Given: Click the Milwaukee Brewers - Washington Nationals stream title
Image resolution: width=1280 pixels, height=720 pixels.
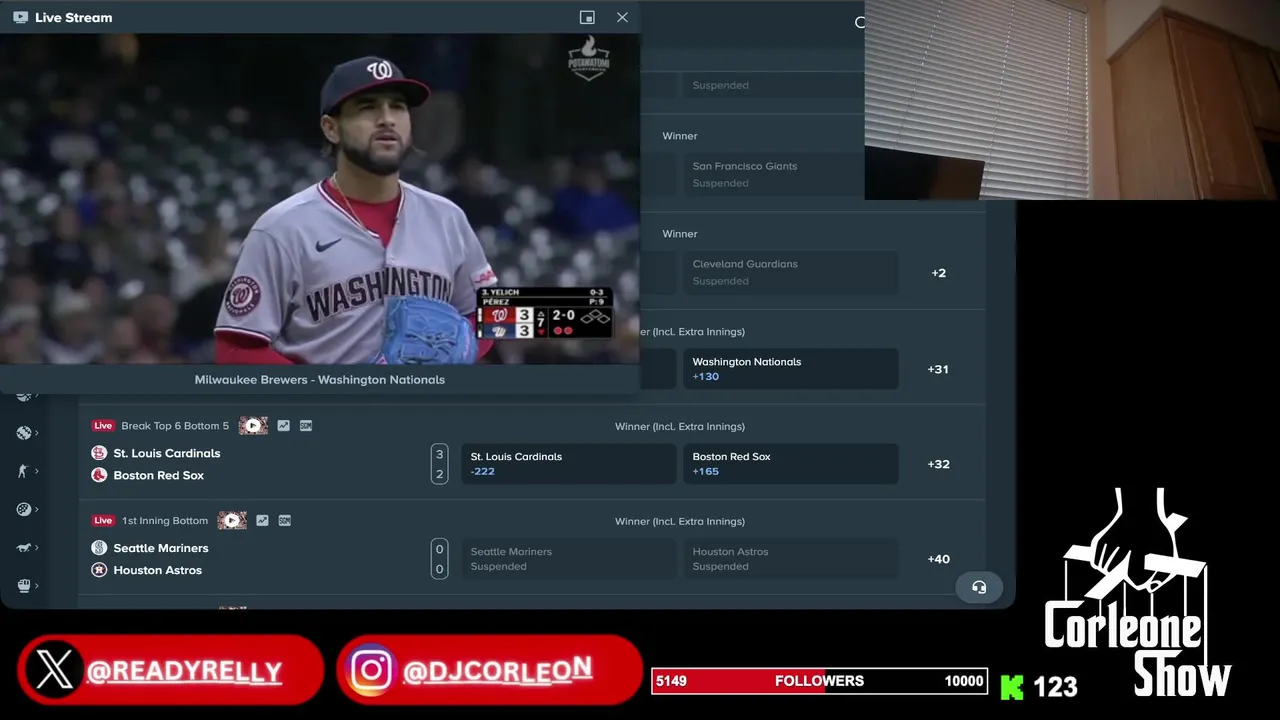Looking at the screenshot, I should pyautogui.click(x=320, y=380).
